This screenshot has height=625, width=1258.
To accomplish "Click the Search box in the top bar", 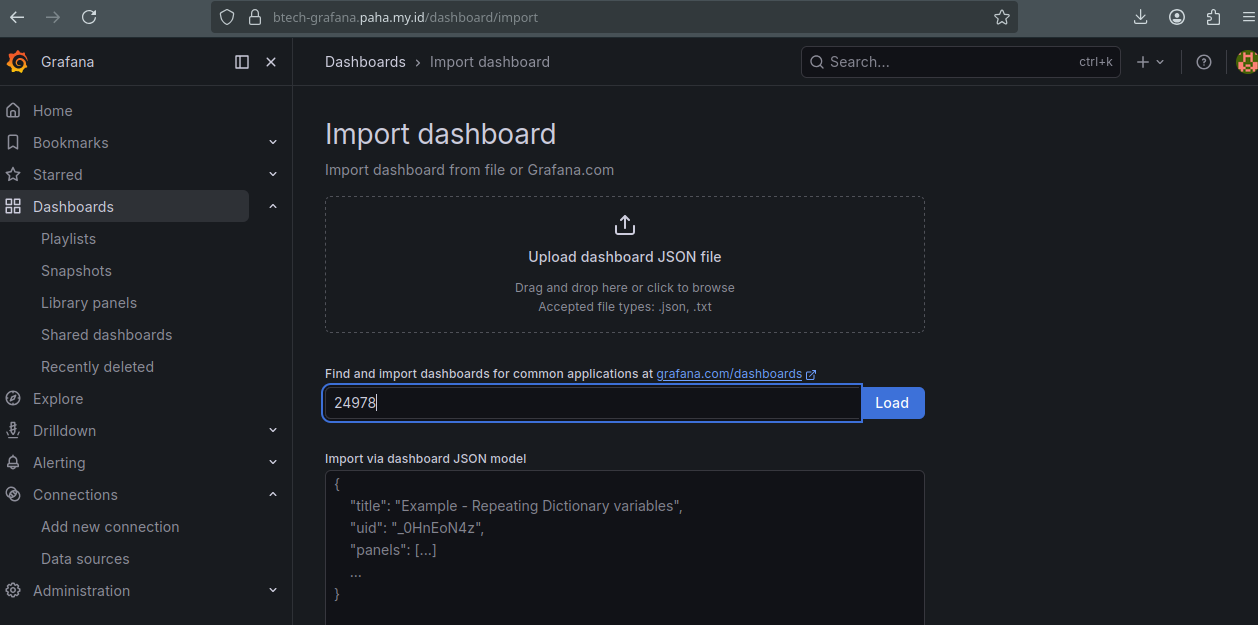I will point(961,62).
